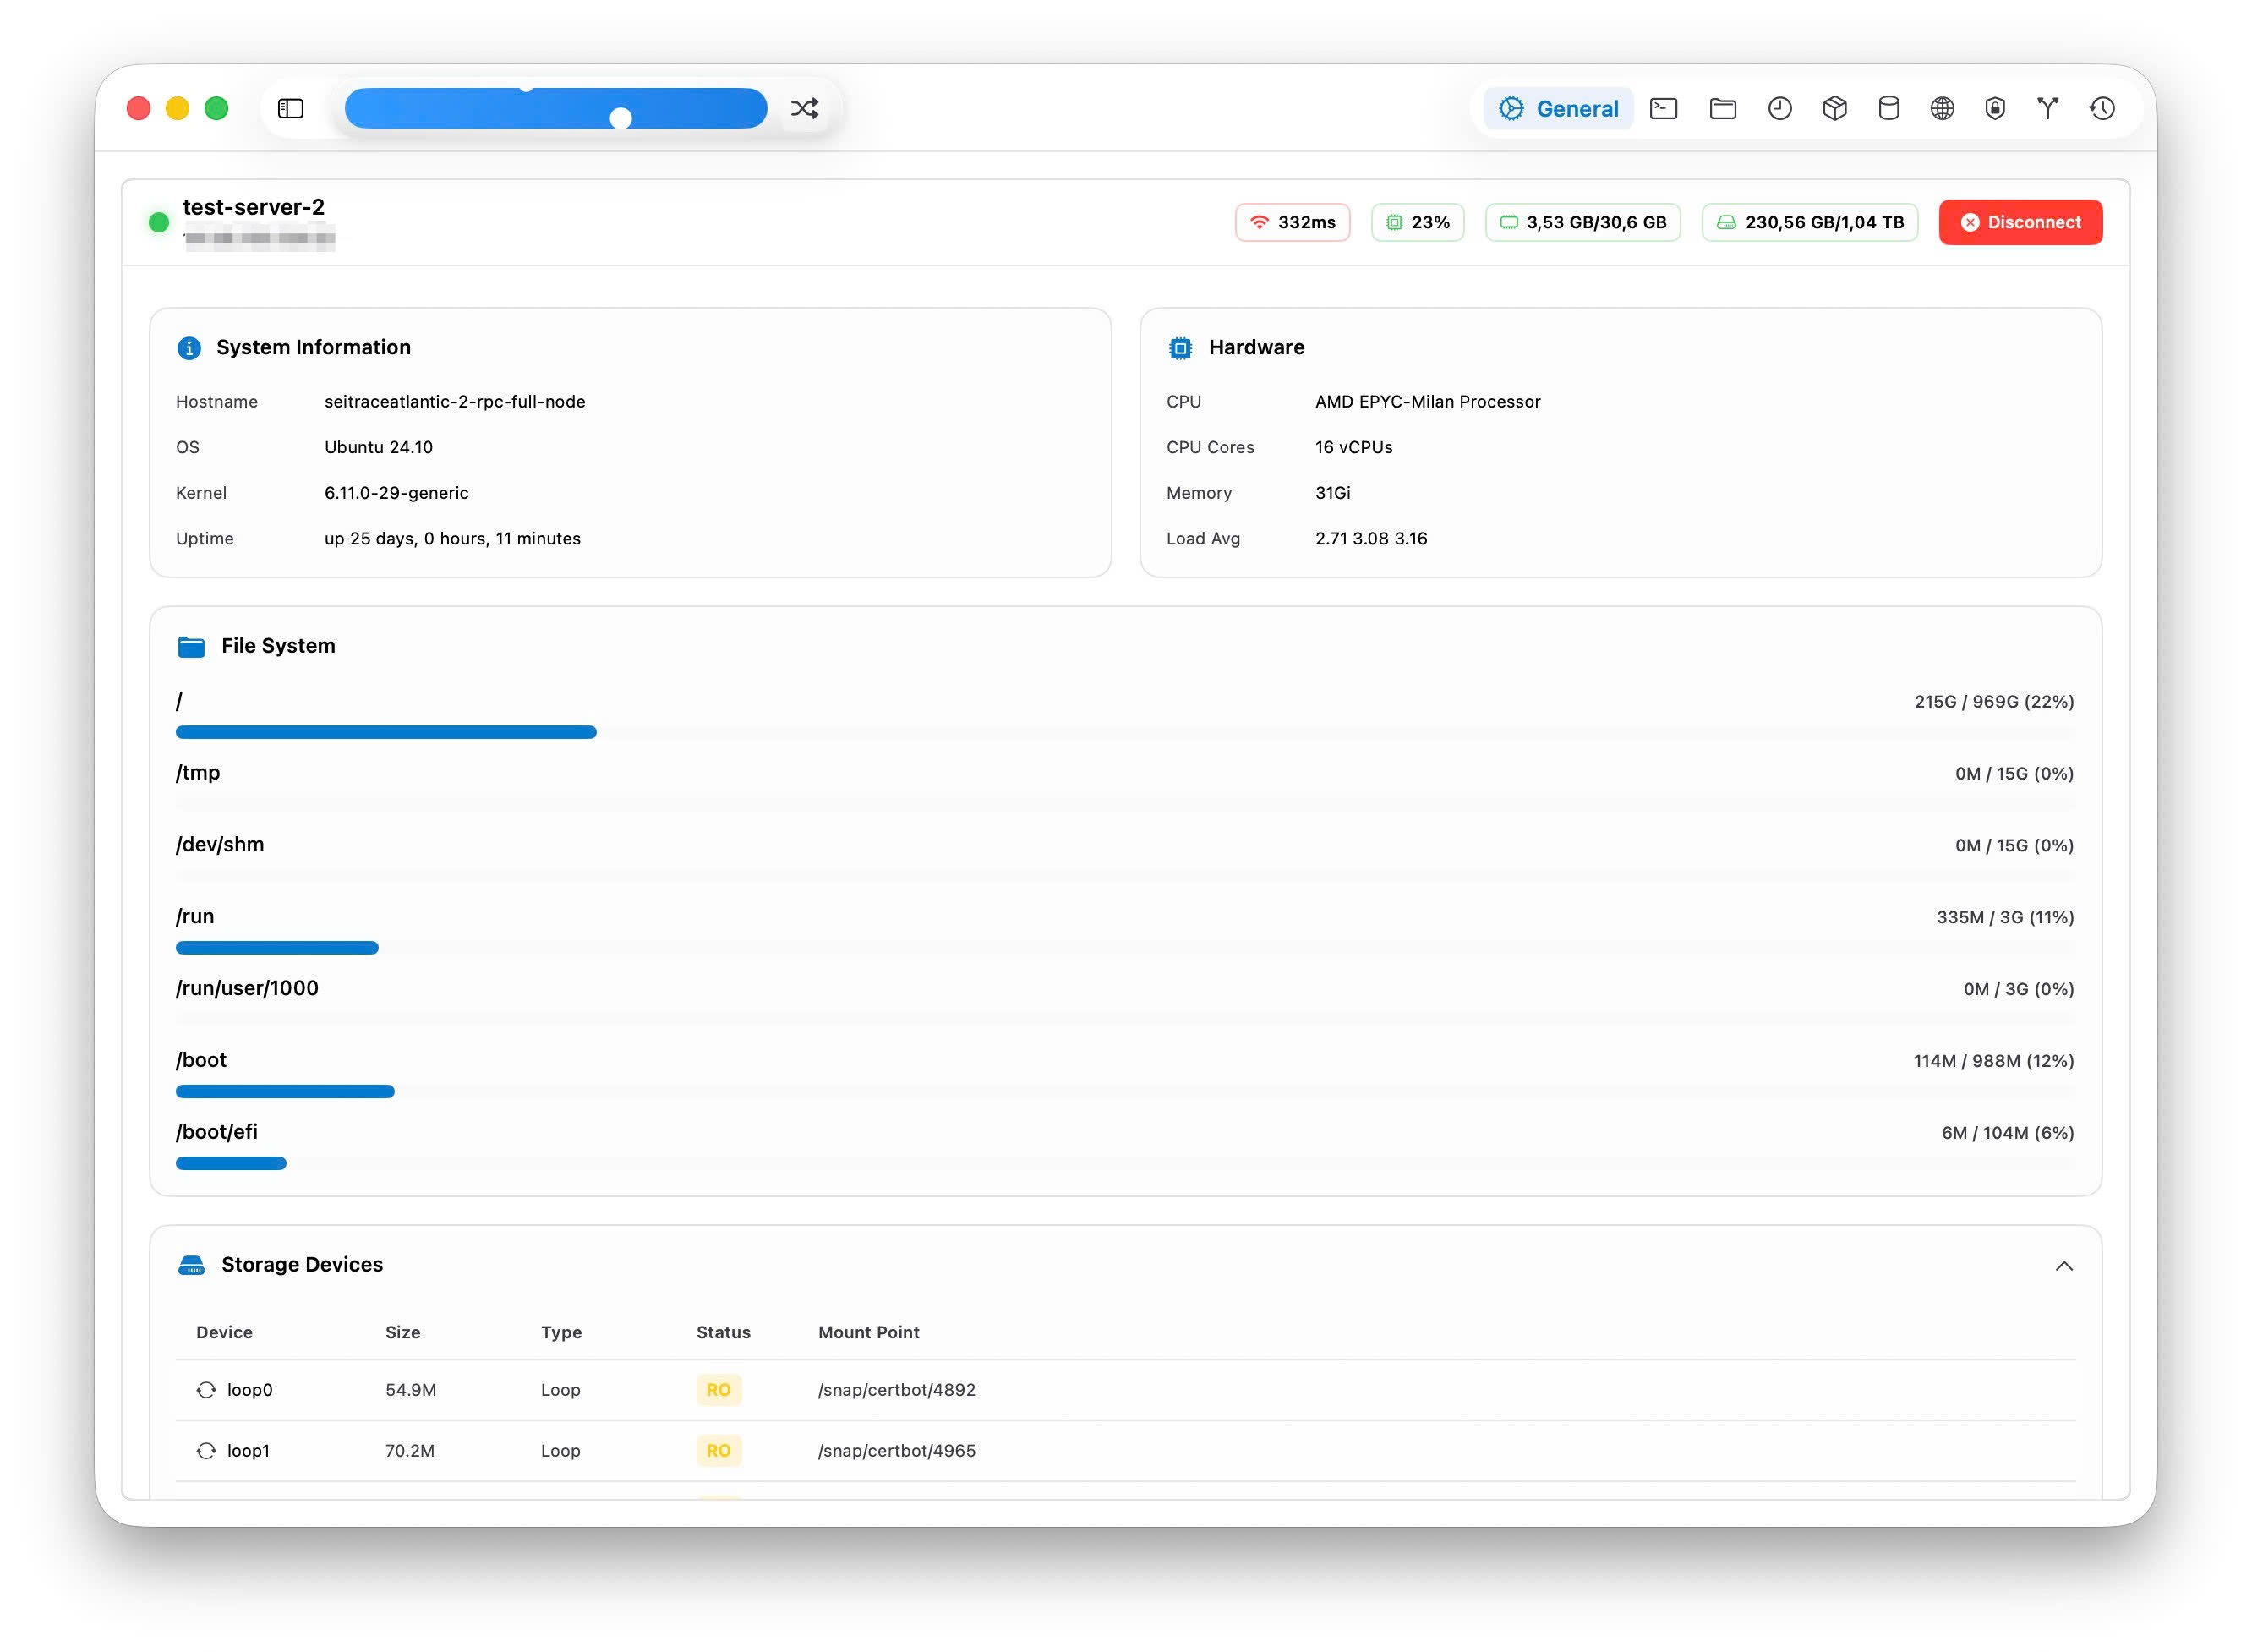Open the clock scheduler tab icon
The width and height of the screenshot is (2252, 1652).
(x=1780, y=108)
